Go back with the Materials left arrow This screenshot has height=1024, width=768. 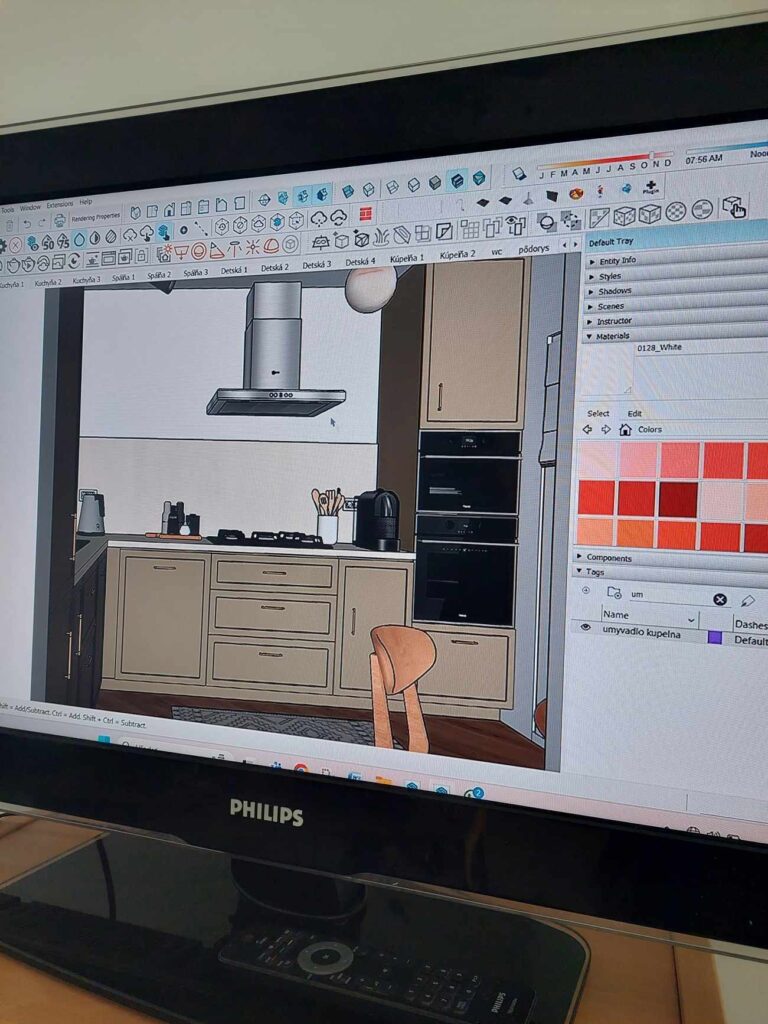click(x=587, y=429)
